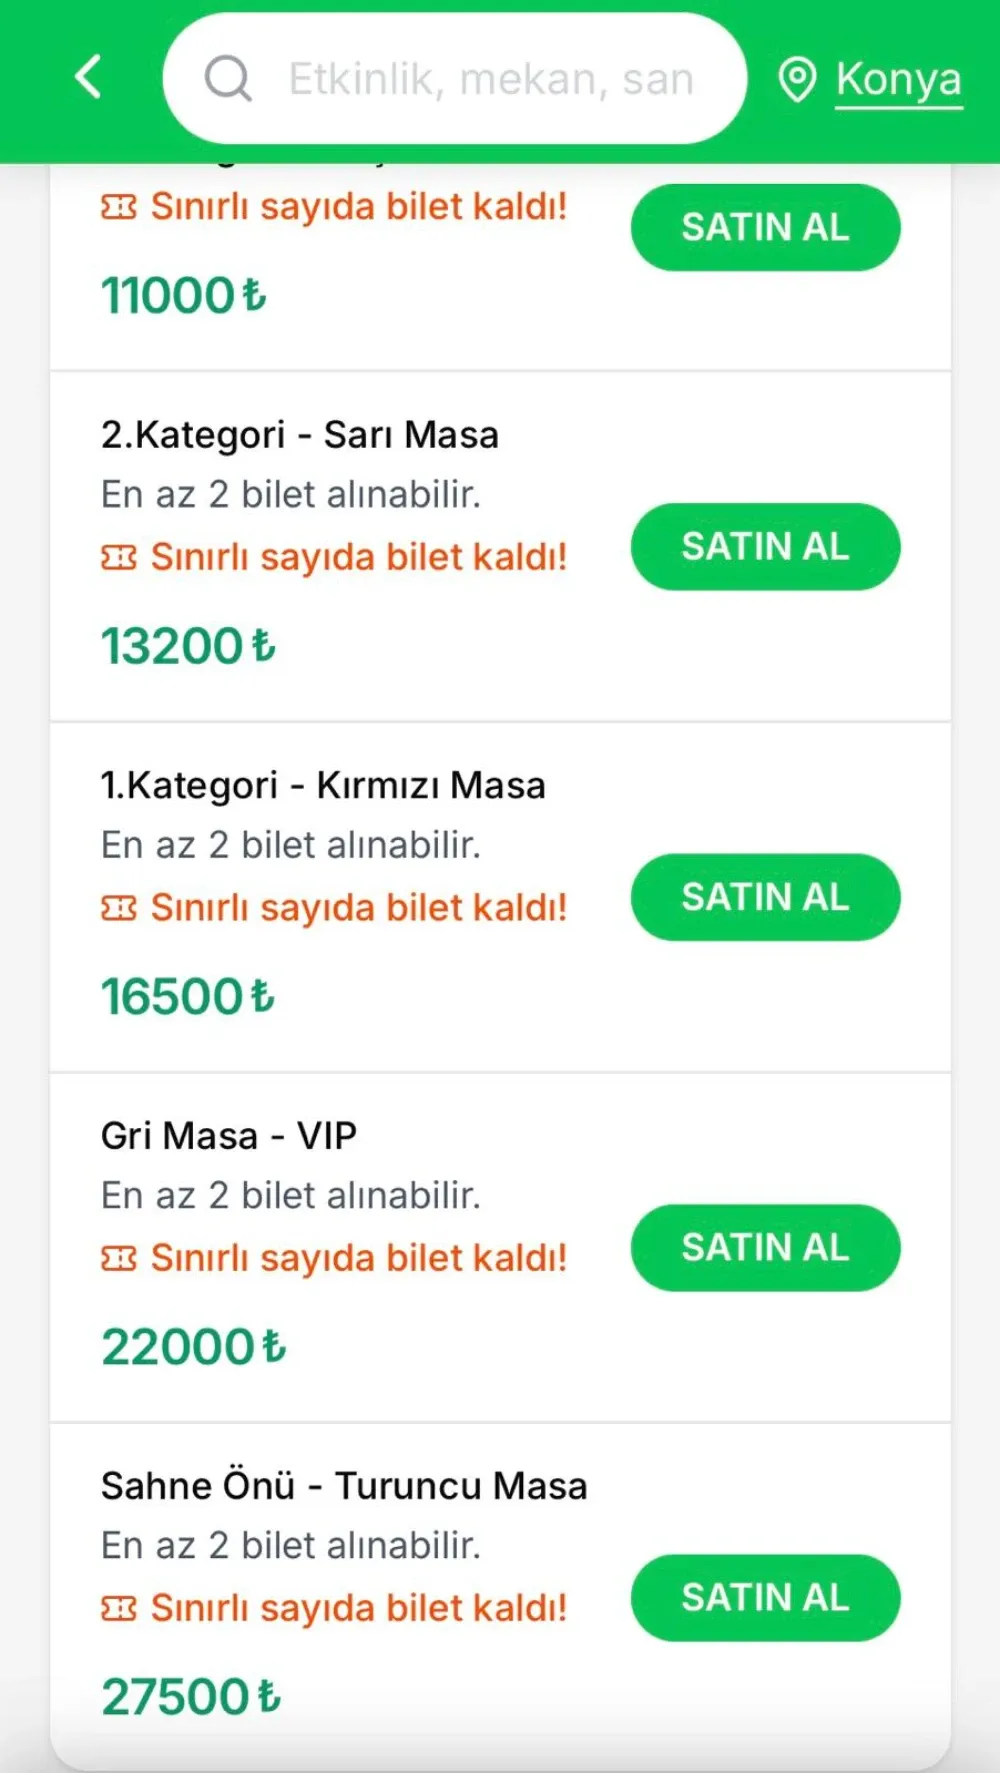Select the 1.Kategori - Kırmızı Masa title
The height and width of the screenshot is (1773, 1000).
(x=323, y=785)
